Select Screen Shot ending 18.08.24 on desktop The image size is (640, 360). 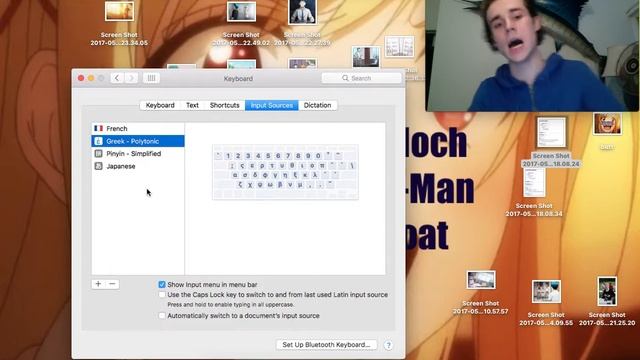(551, 142)
